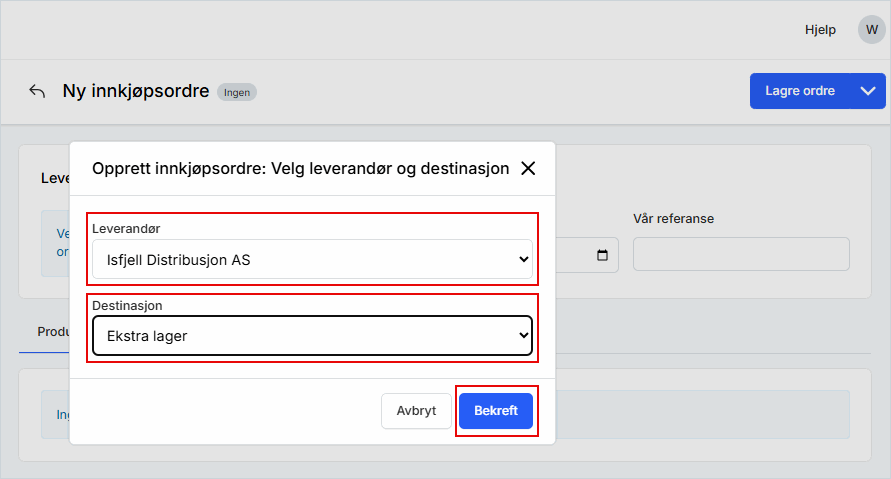
Task: Open the calendar picker icon in date field
Action: [602, 255]
